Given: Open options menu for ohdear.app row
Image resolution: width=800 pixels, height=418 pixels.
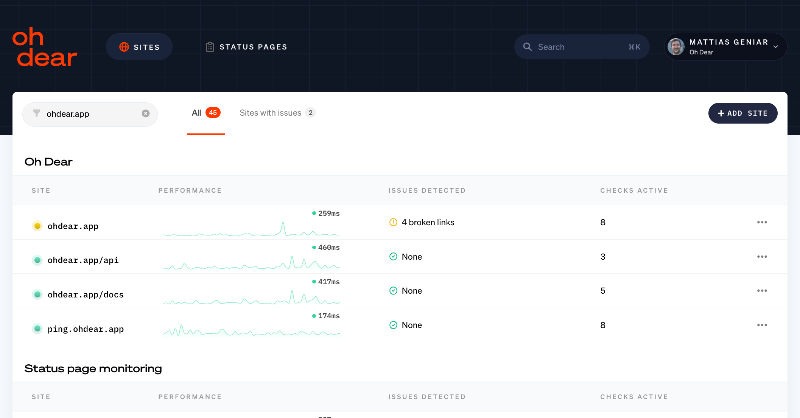Looking at the screenshot, I should pyautogui.click(x=762, y=222).
